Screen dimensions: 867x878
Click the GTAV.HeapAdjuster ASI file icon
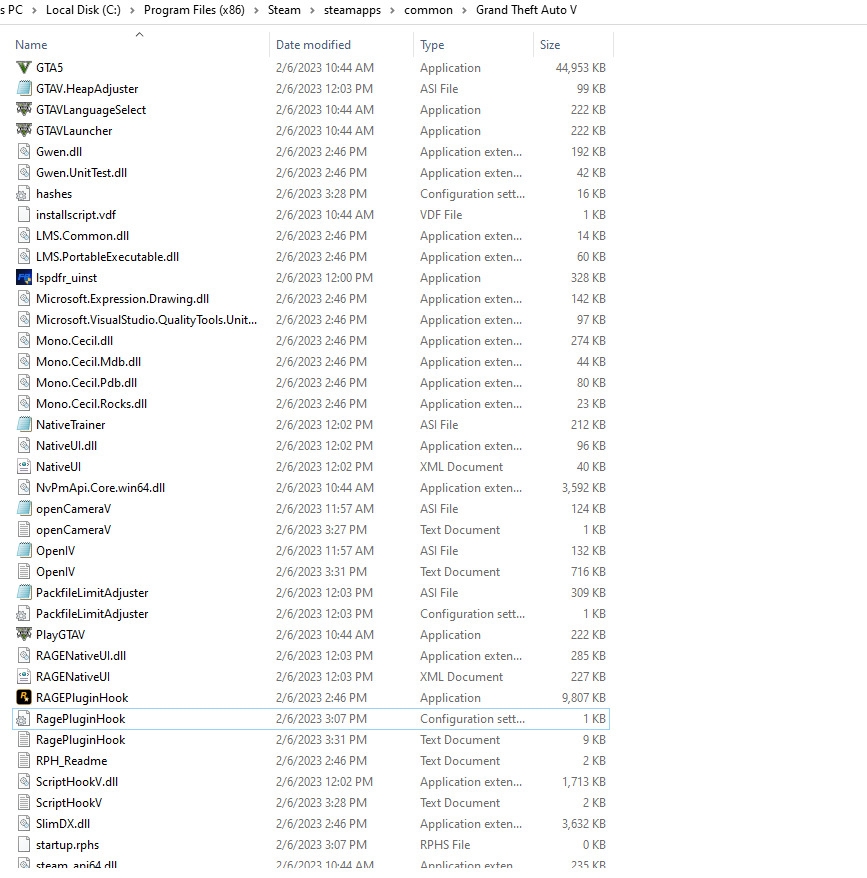pyautogui.click(x=24, y=88)
